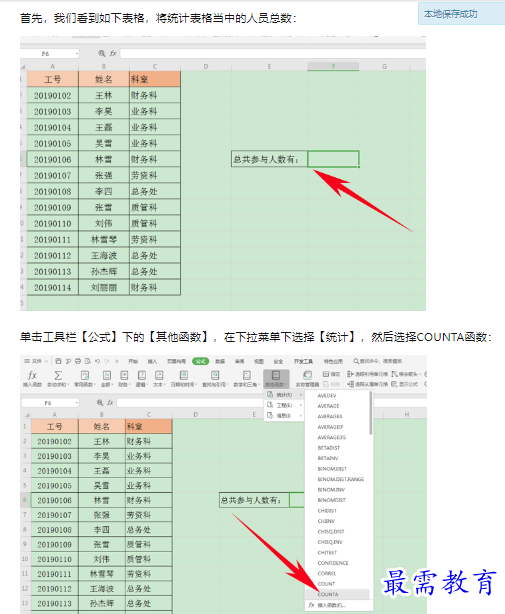Screen dimensions: 505x614
Task: Open the Name Box dropdown in lower screenshot
Action: click(x=77, y=403)
